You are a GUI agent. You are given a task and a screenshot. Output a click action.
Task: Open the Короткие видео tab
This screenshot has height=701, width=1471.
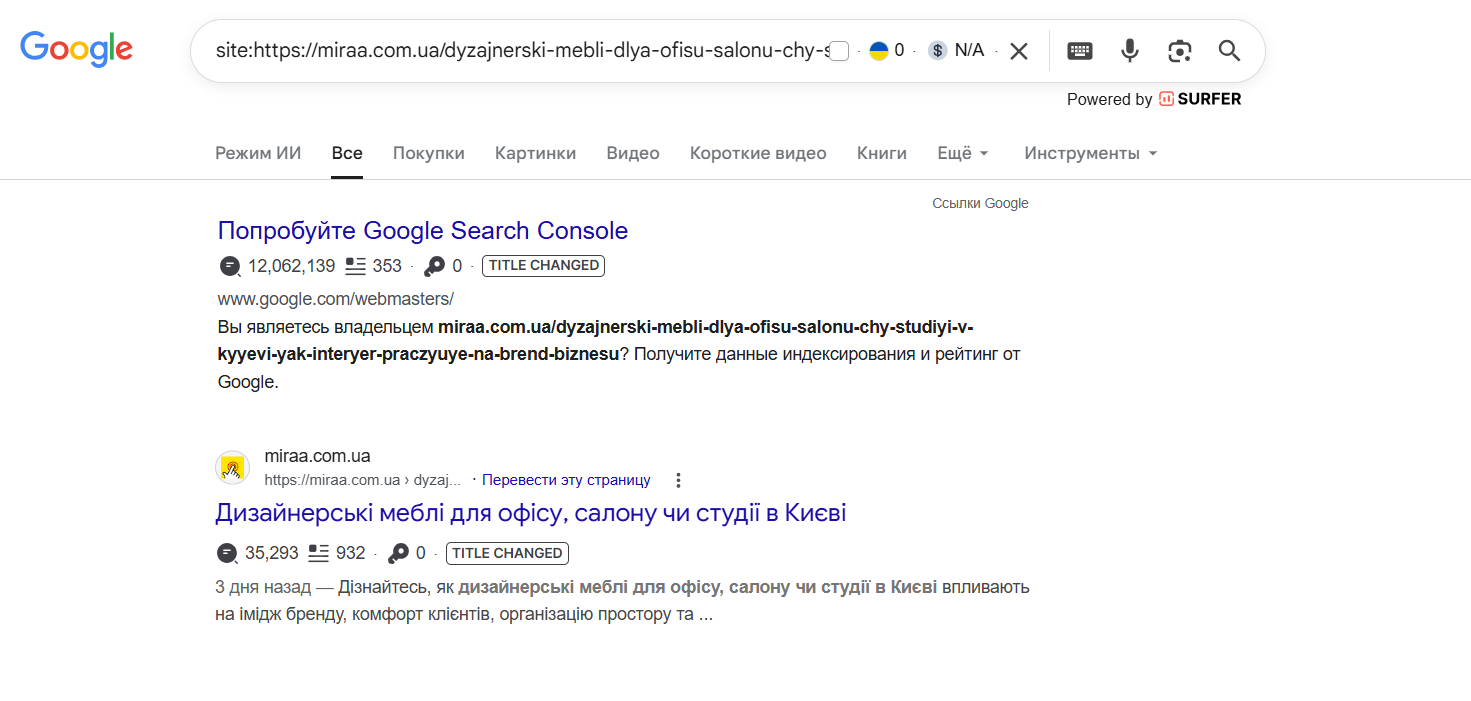coord(758,153)
